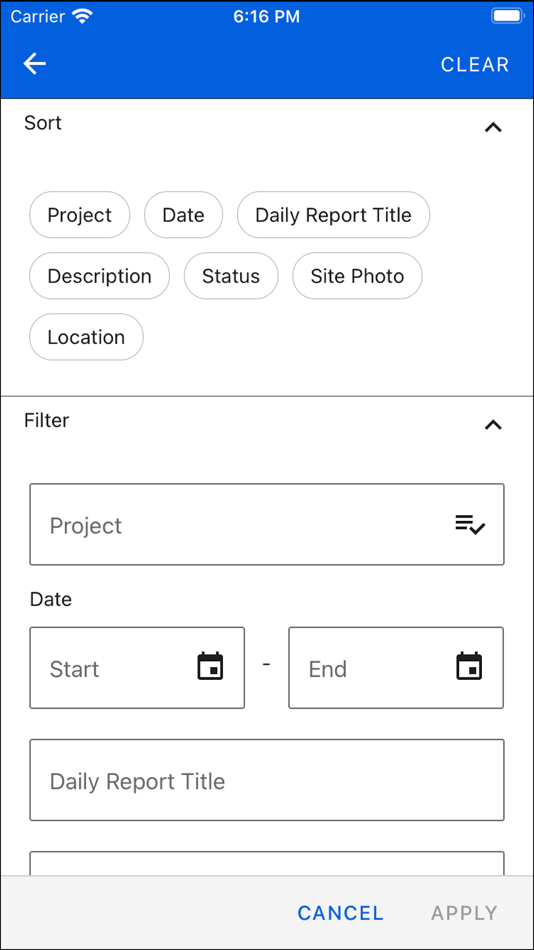Open calendar icon in End field
Screen dimensions: 534x950
pos(469,666)
